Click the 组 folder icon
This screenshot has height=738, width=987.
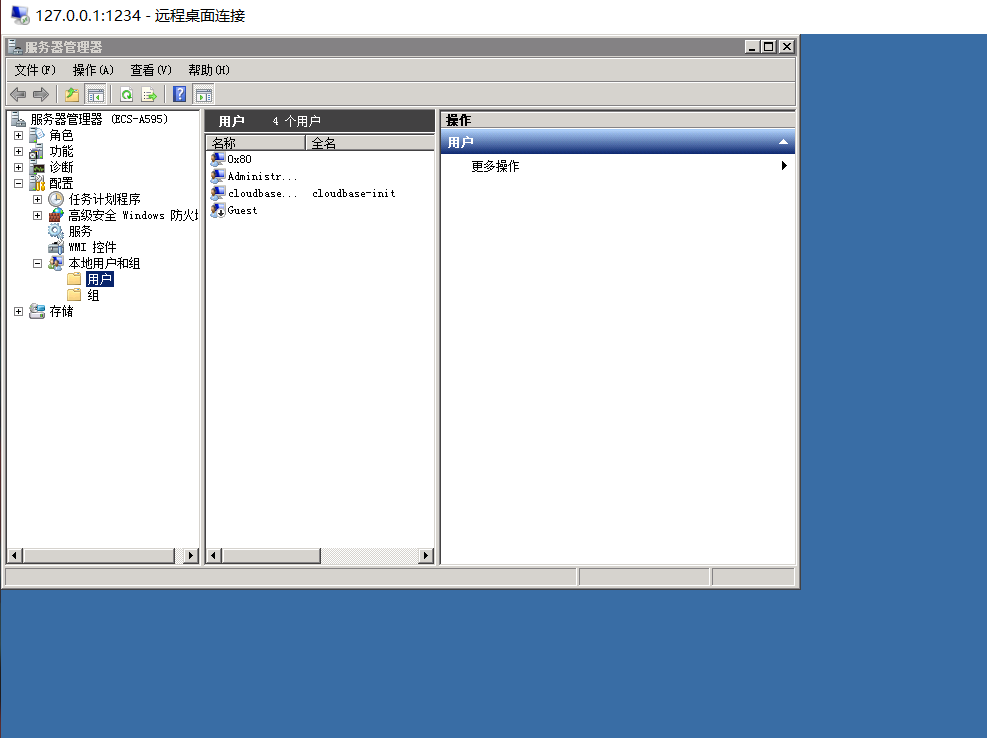pos(74,295)
